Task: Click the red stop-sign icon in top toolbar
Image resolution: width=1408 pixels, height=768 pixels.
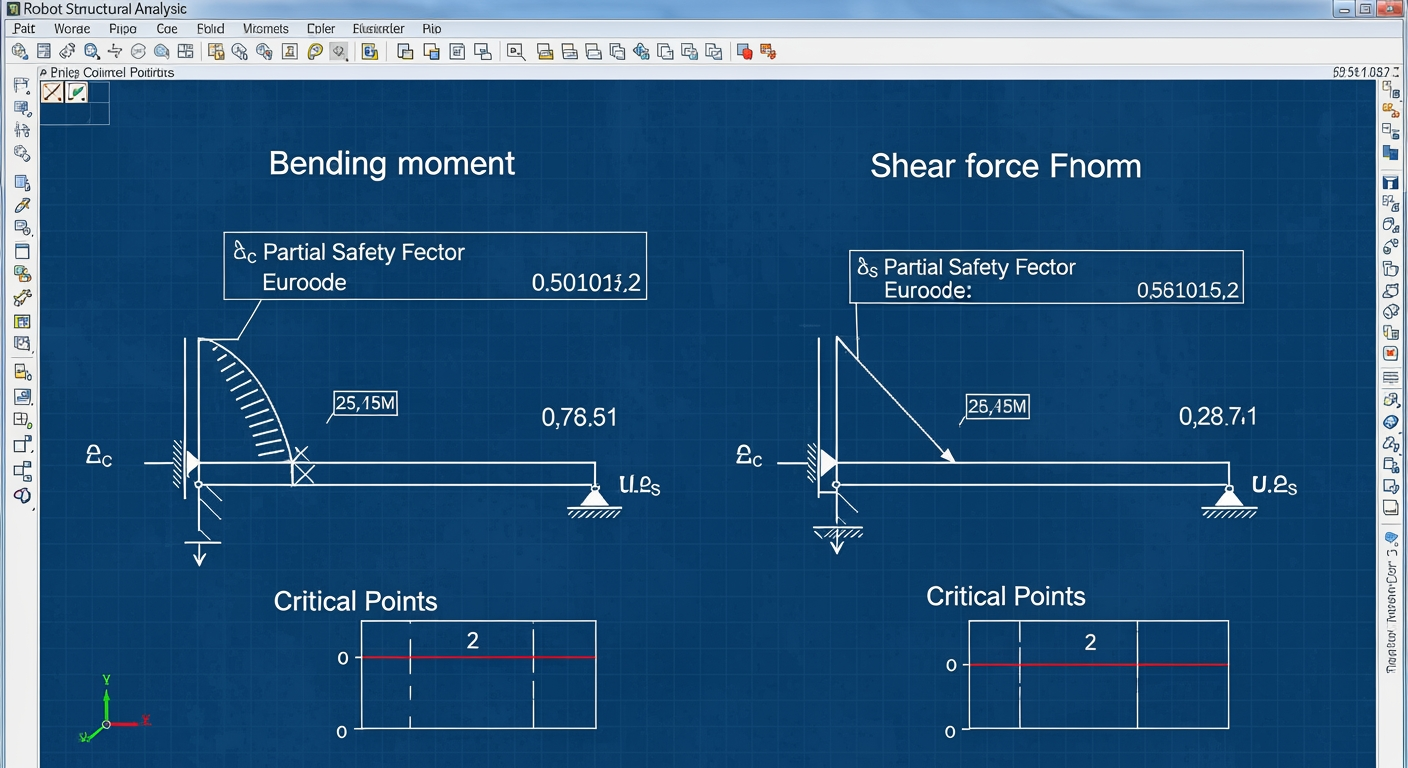Action: point(743,50)
